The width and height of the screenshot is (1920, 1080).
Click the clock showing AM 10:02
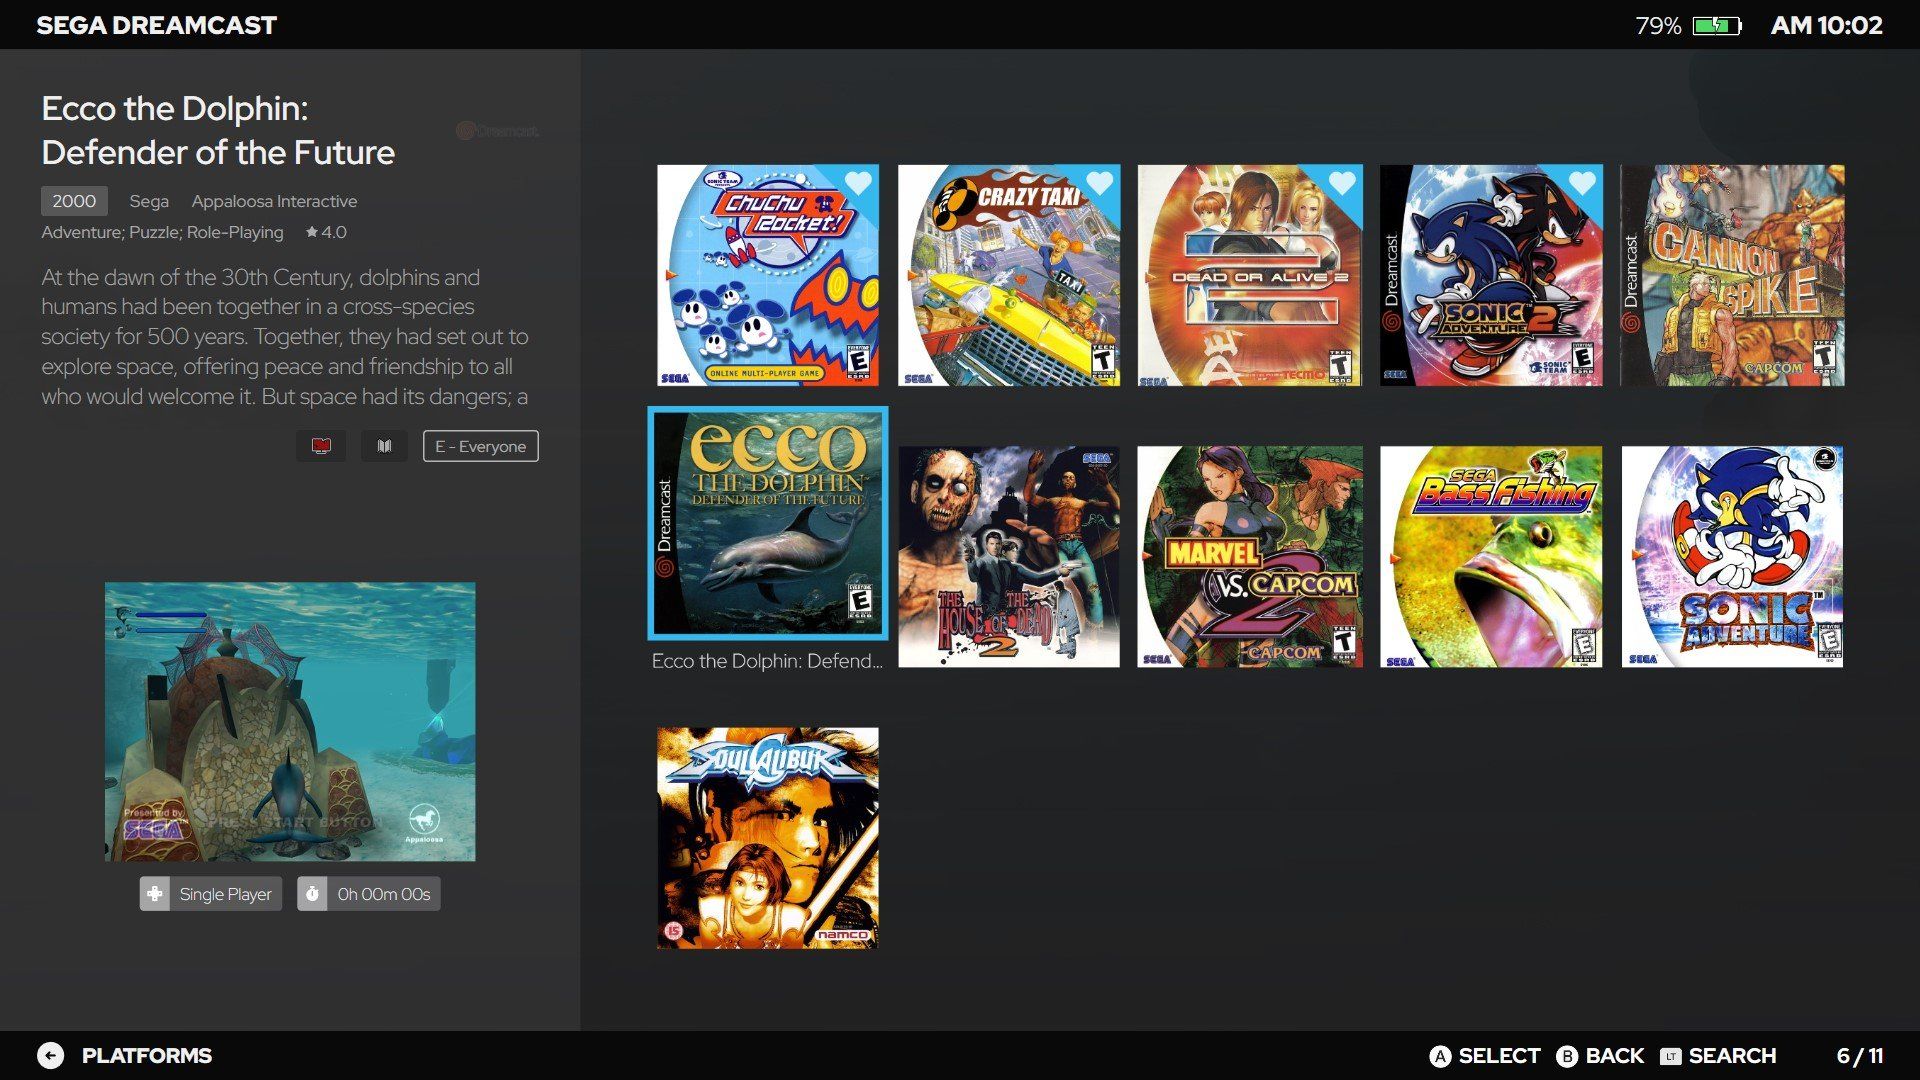coord(1827,26)
